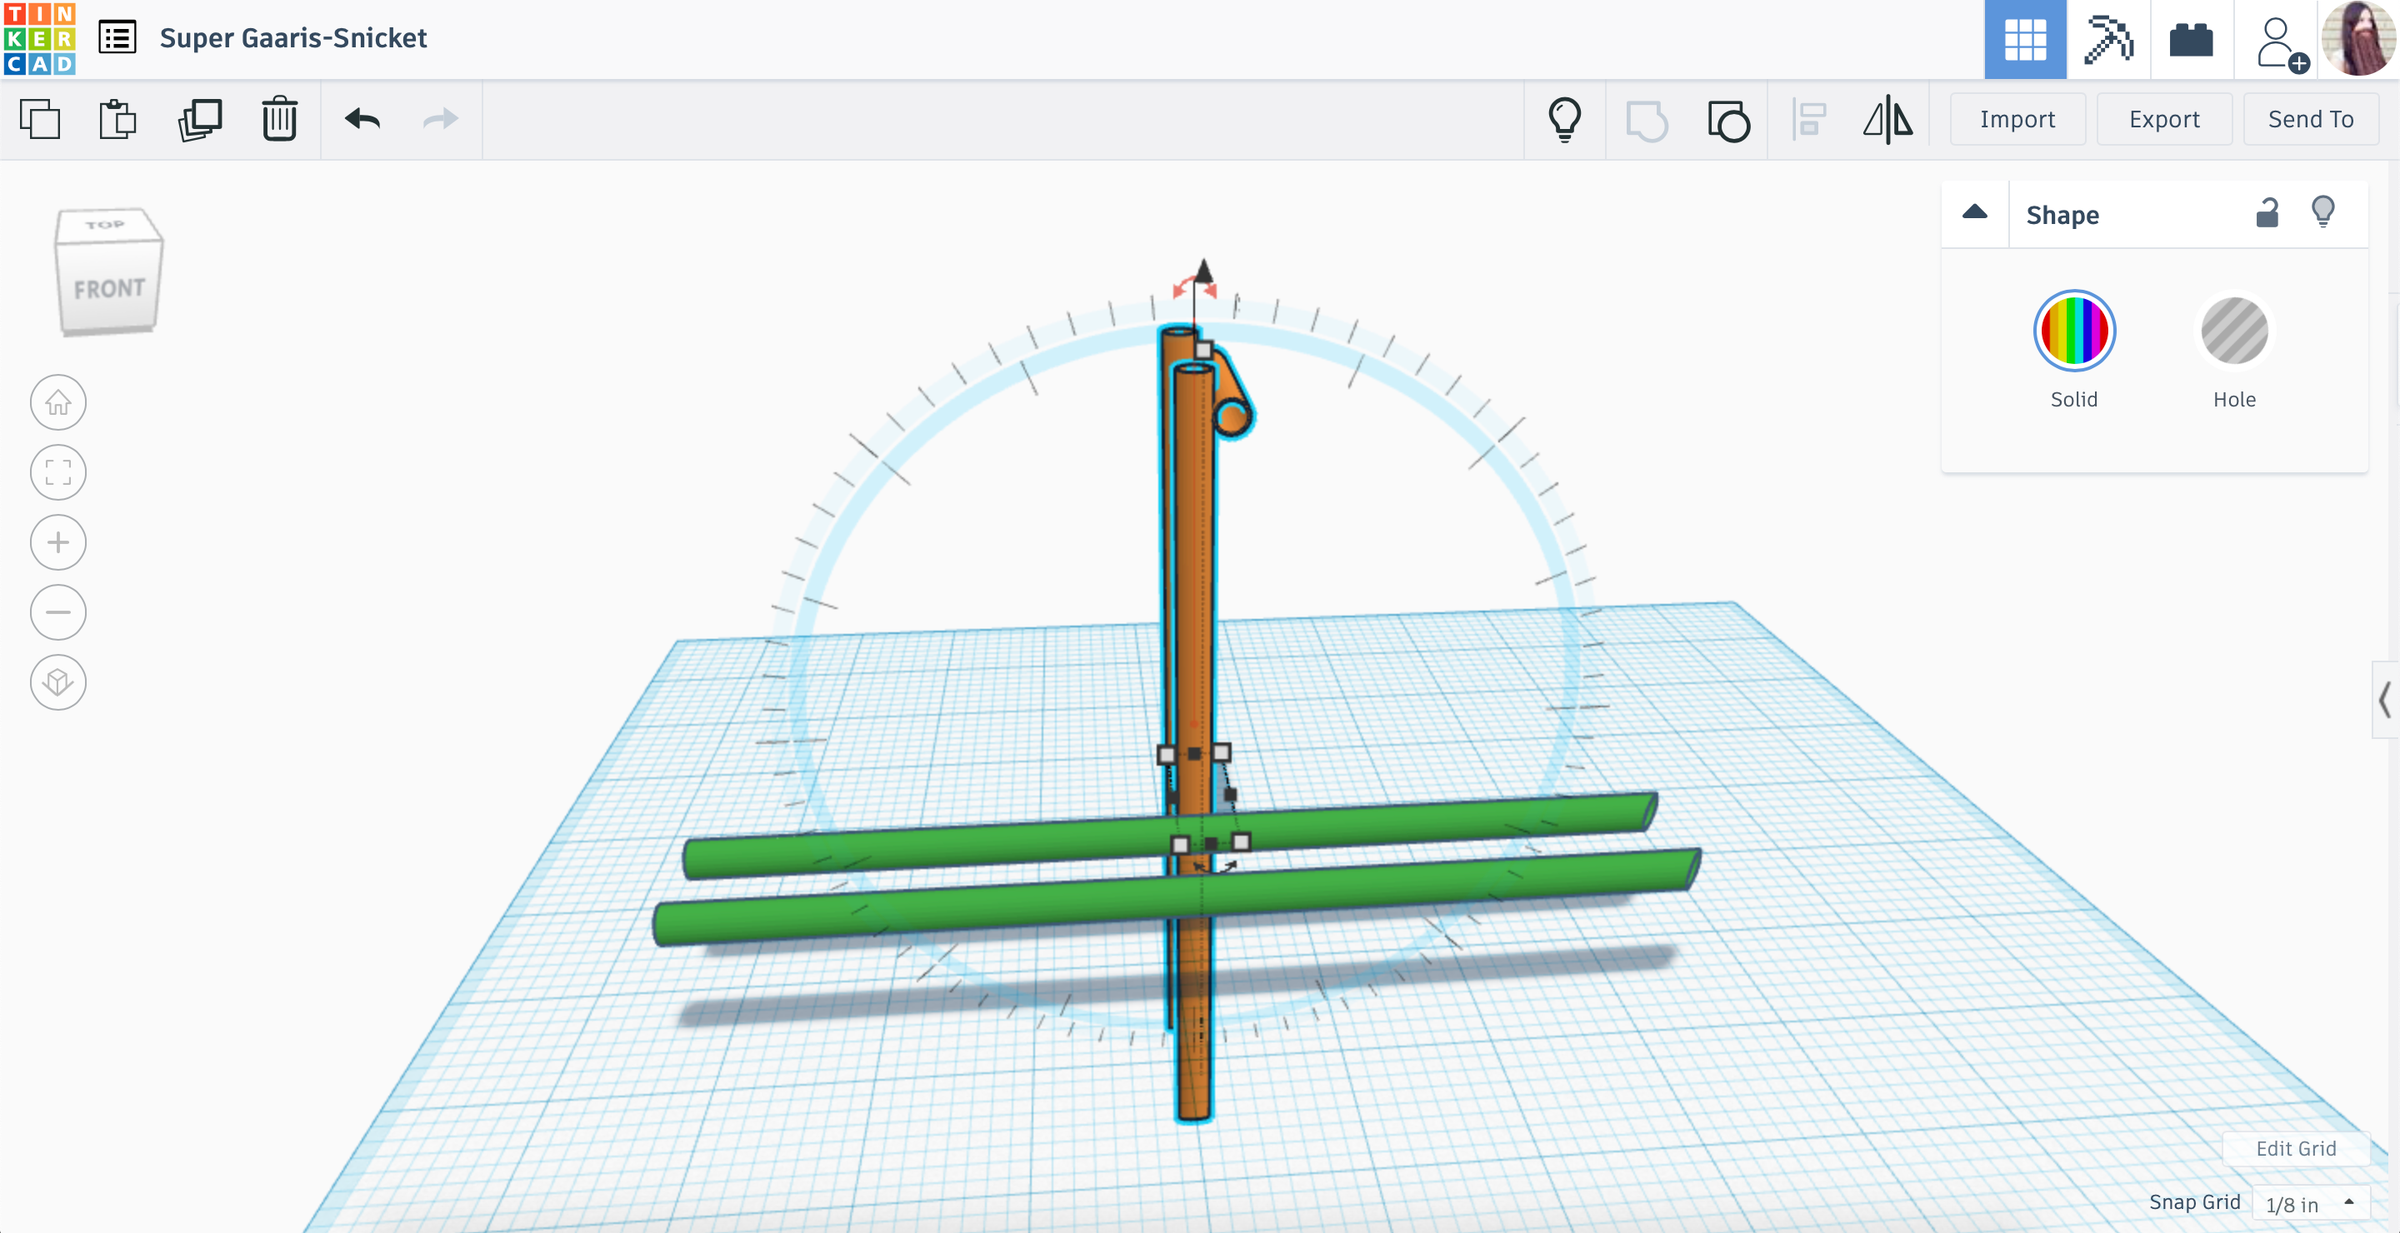The height and width of the screenshot is (1233, 2400).
Task: Select the Group shapes tool
Action: 1647,119
